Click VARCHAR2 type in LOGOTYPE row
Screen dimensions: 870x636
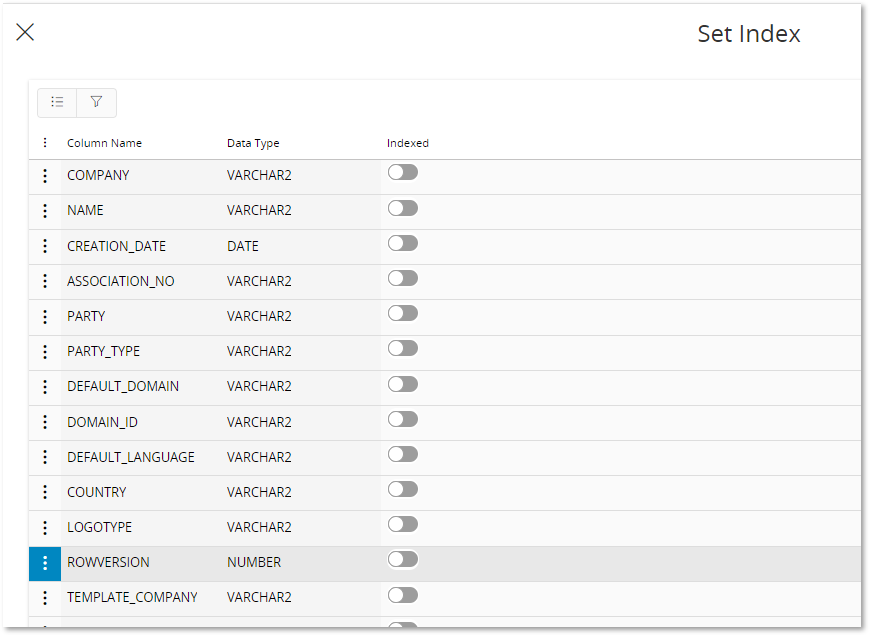pyautogui.click(x=259, y=527)
